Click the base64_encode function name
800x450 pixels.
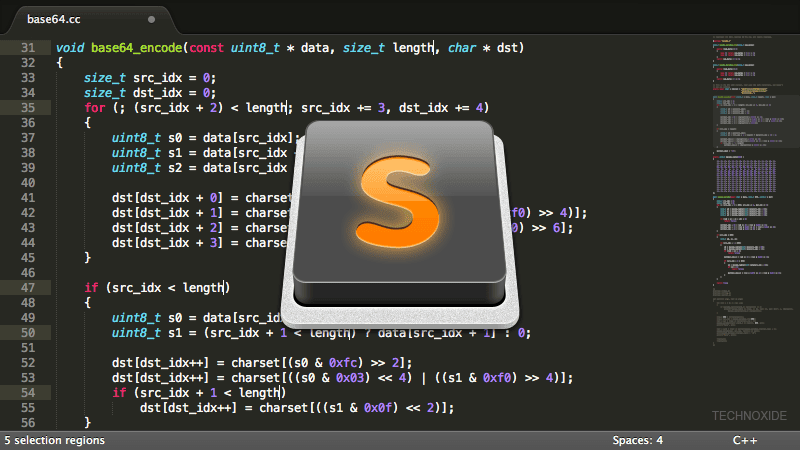click(x=137, y=48)
